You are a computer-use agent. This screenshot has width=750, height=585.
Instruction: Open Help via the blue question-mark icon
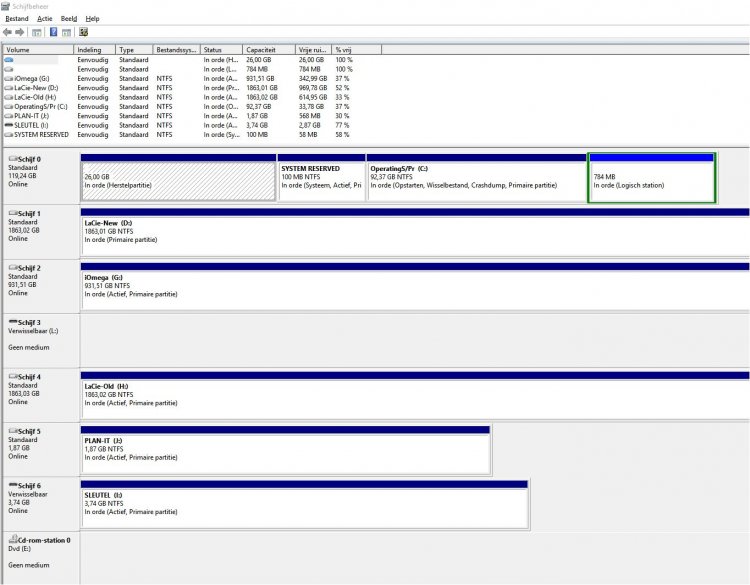click(53, 32)
